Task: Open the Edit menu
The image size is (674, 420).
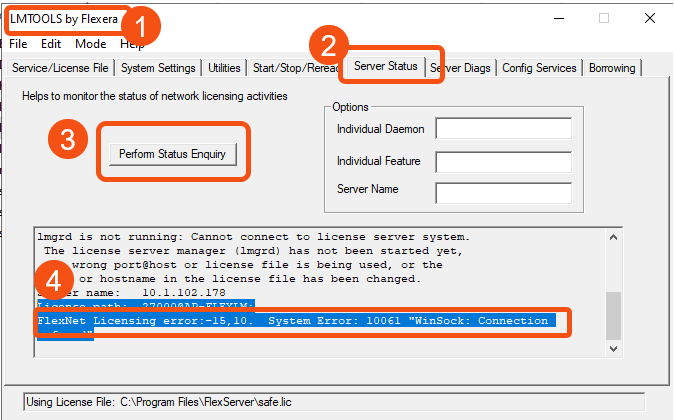Action: [x=51, y=44]
